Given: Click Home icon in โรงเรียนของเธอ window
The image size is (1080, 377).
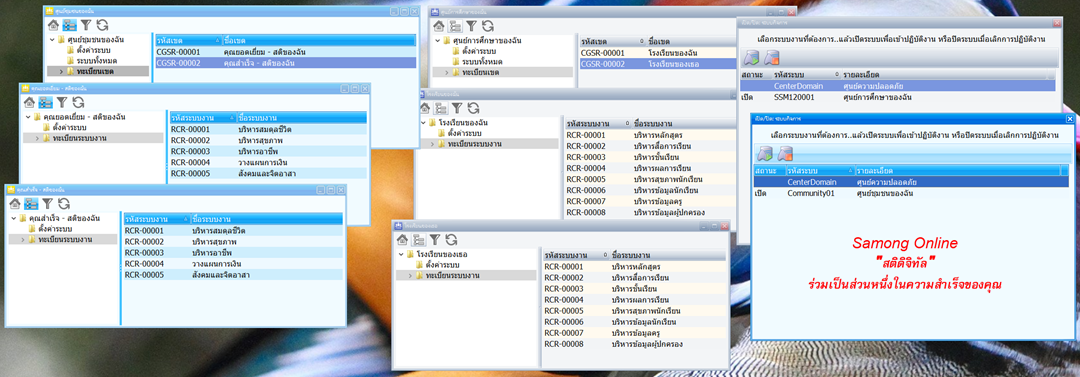Looking at the screenshot, I should pyautogui.click(x=402, y=239).
